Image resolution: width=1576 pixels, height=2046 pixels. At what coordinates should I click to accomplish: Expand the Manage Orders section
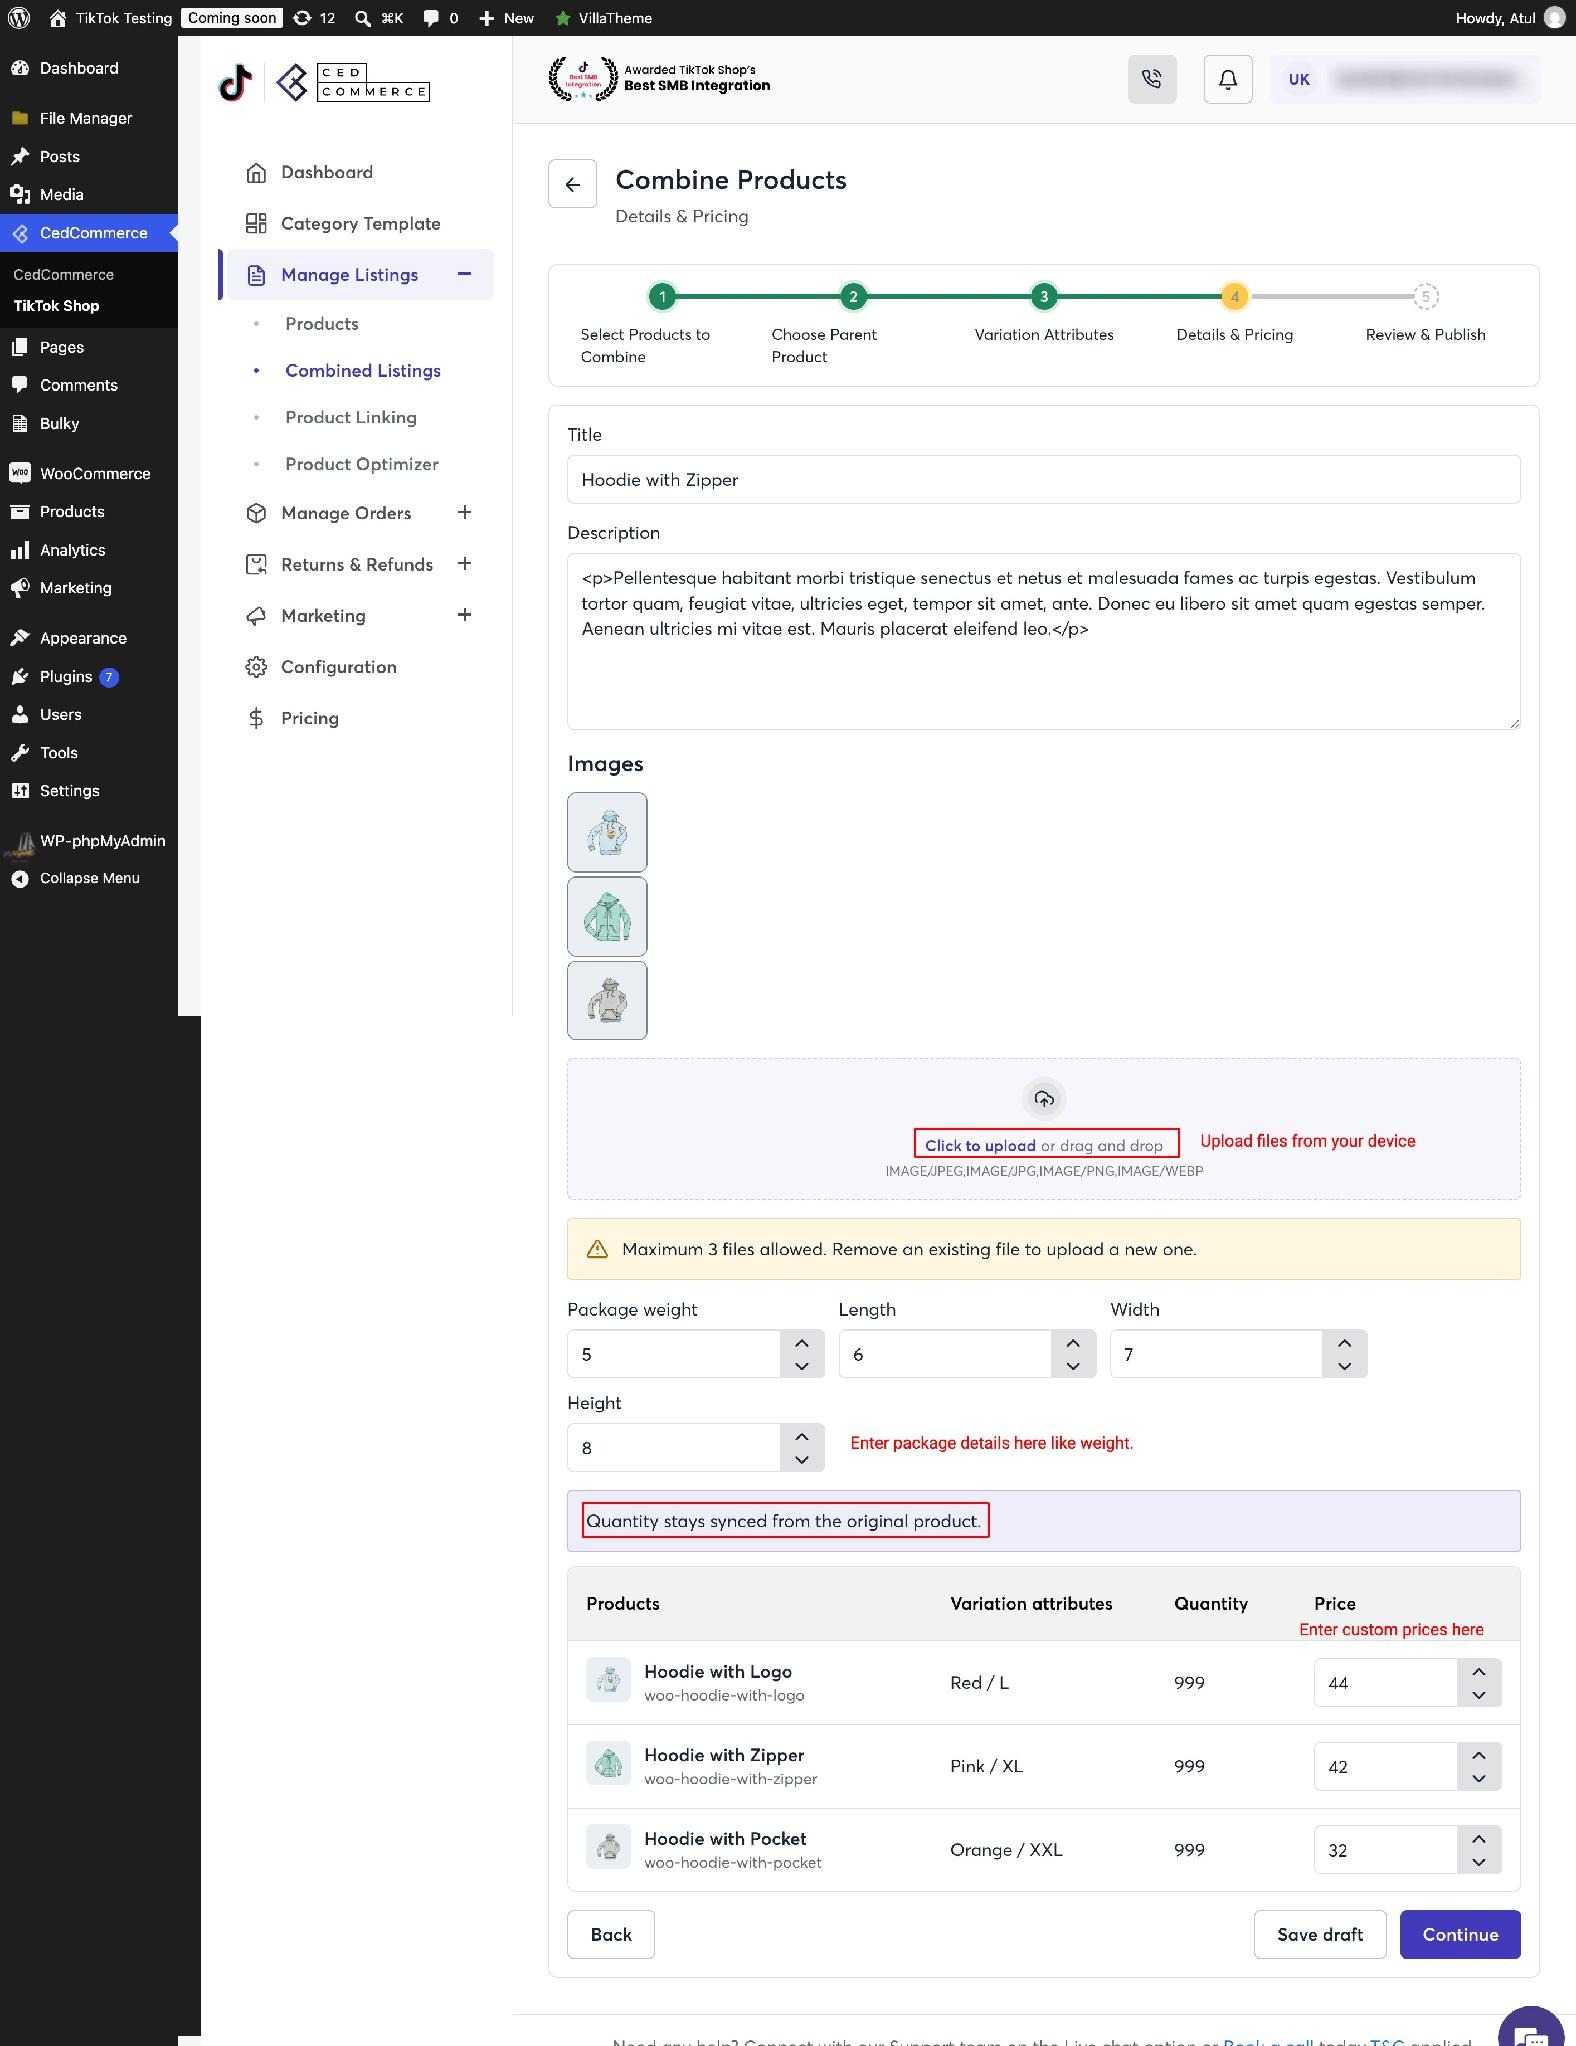tap(464, 512)
